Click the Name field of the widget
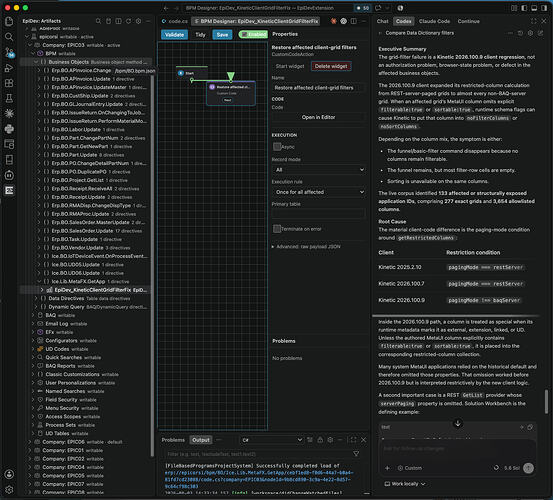This screenshot has width=553, height=500. click(x=318, y=88)
